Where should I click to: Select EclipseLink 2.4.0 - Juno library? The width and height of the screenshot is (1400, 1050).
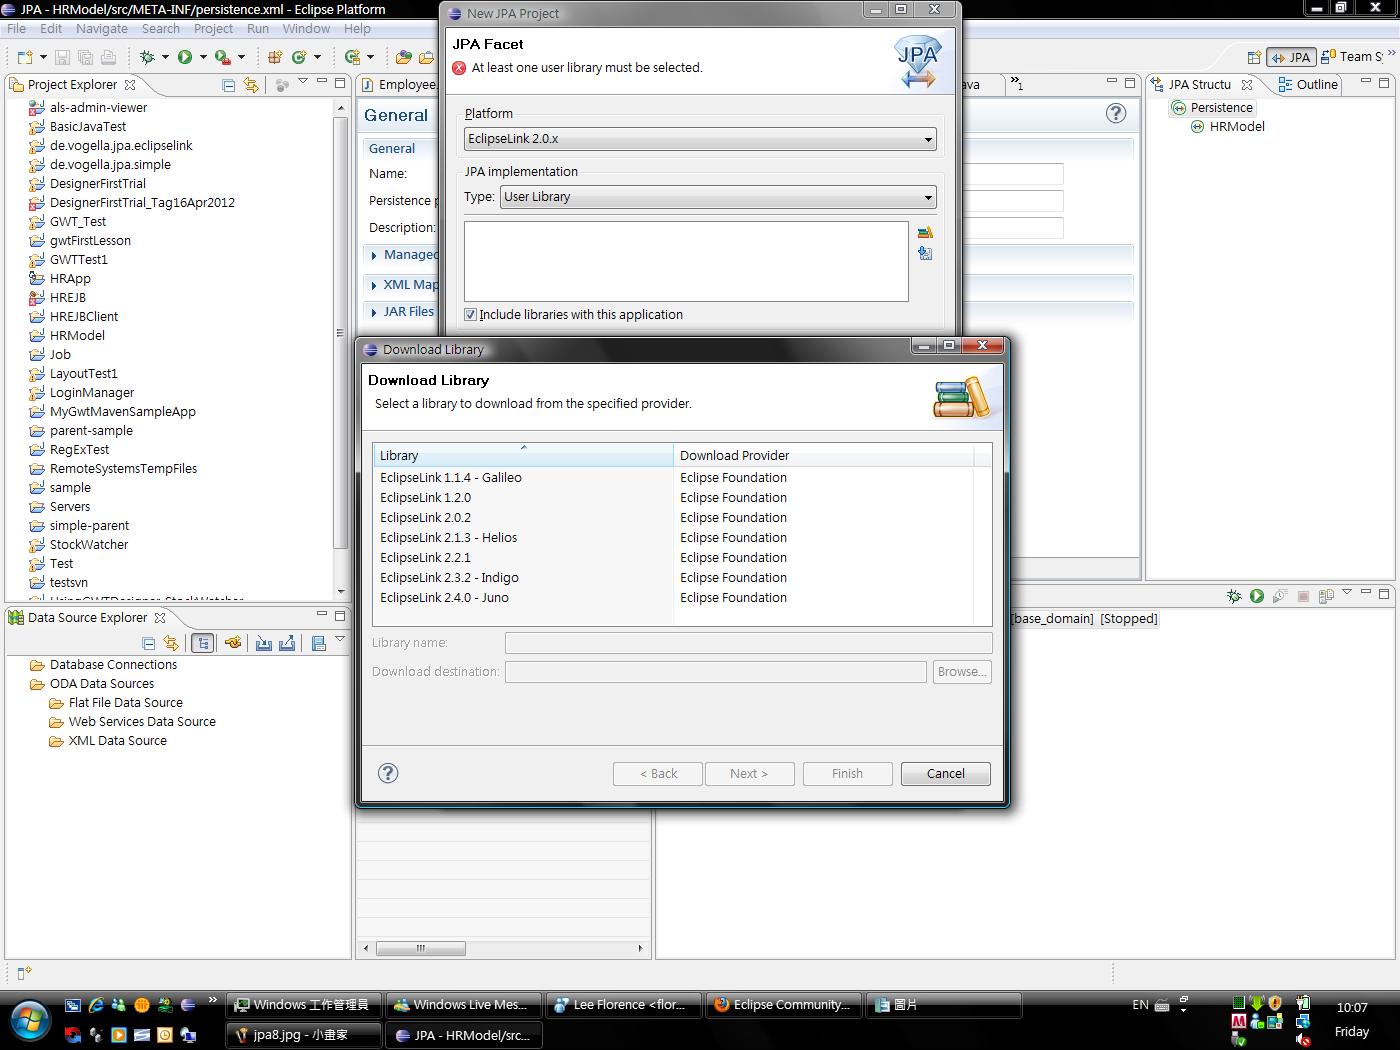(444, 598)
